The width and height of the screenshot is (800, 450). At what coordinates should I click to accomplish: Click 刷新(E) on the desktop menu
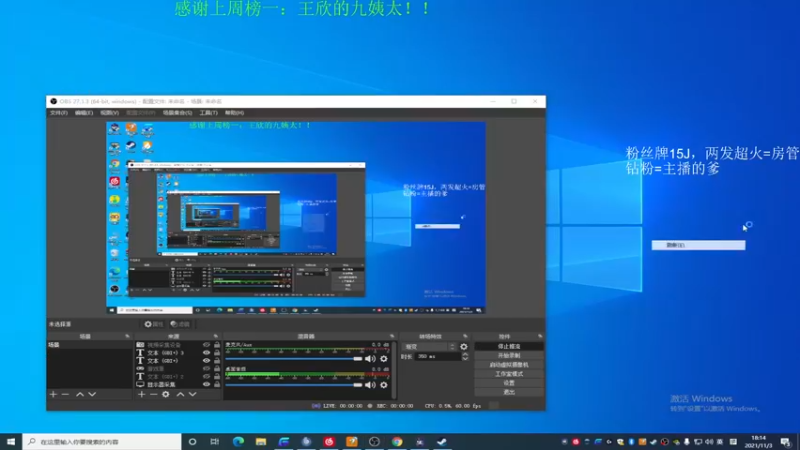(698, 245)
